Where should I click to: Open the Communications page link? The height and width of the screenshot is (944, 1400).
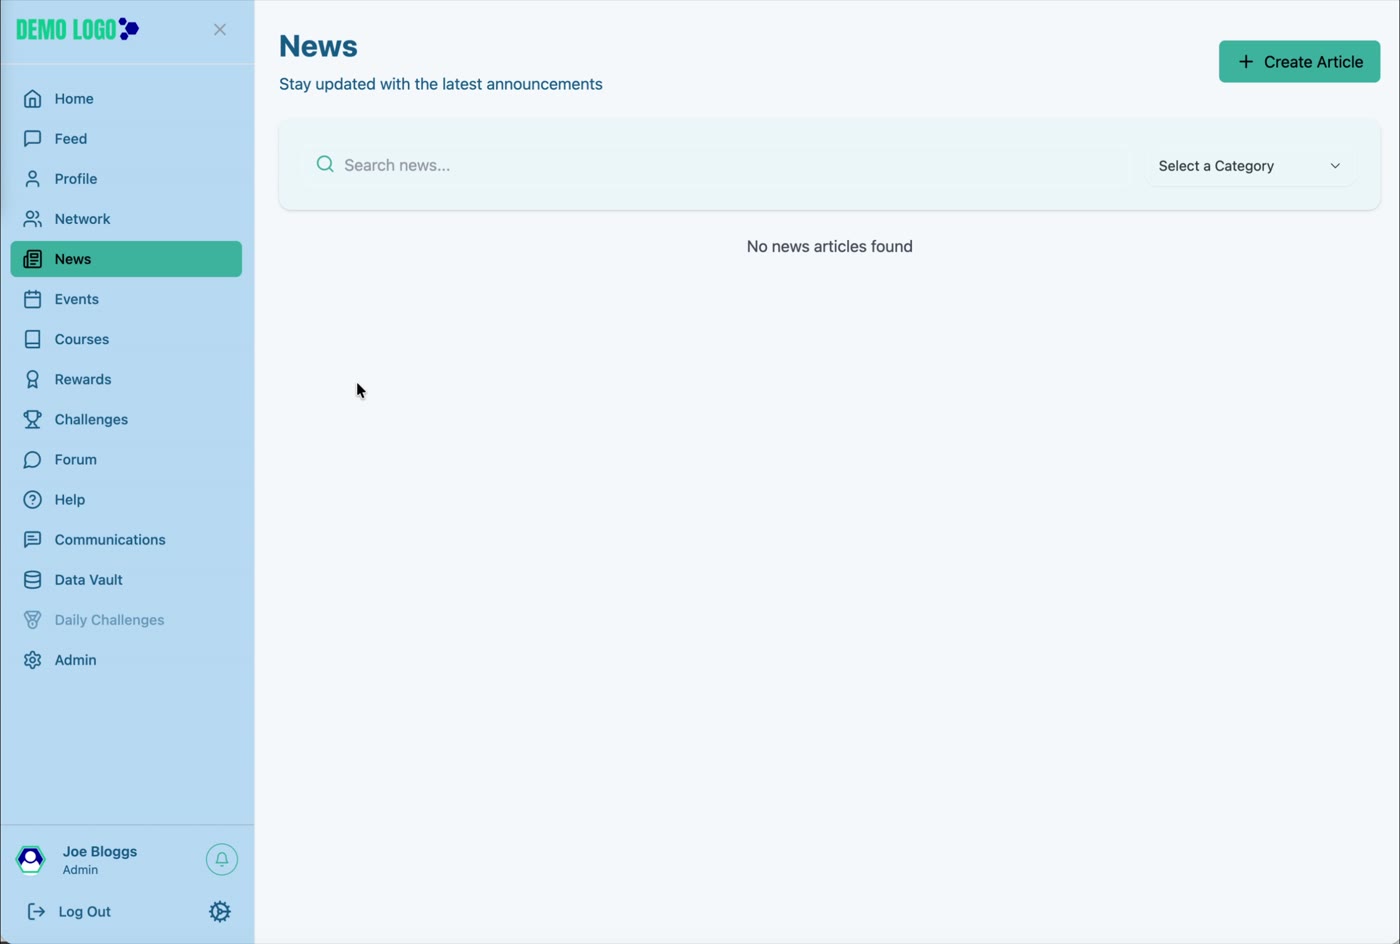pos(126,540)
